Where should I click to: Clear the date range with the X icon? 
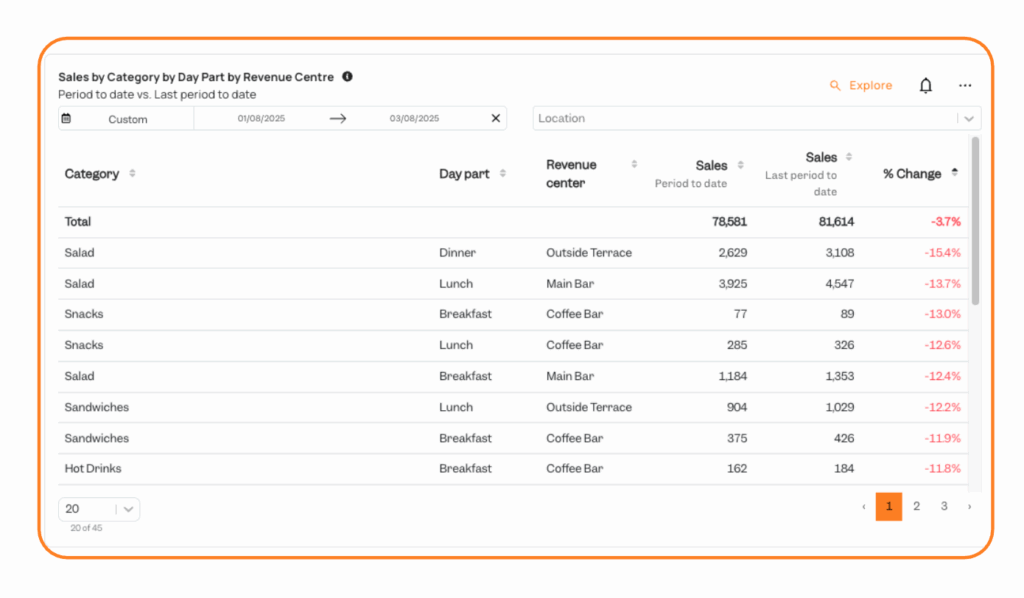tap(495, 118)
